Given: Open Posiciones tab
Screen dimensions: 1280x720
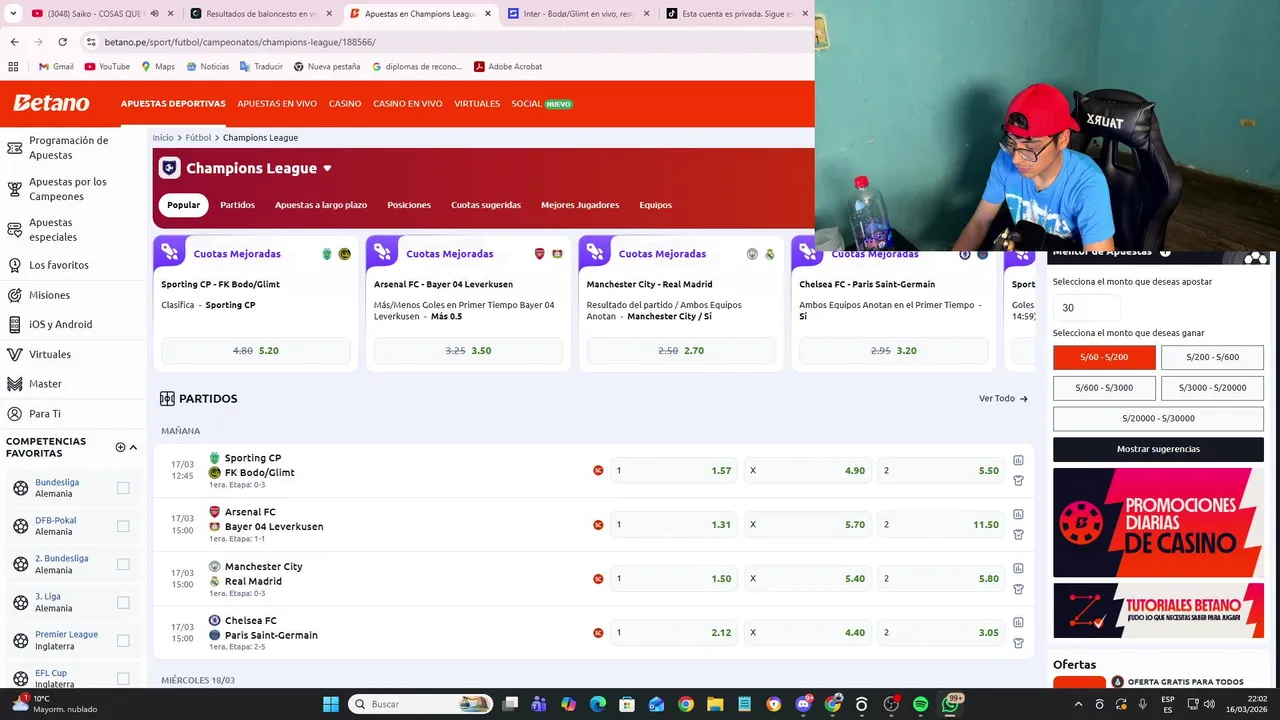Looking at the screenshot, I should click(x=409, y=205).
